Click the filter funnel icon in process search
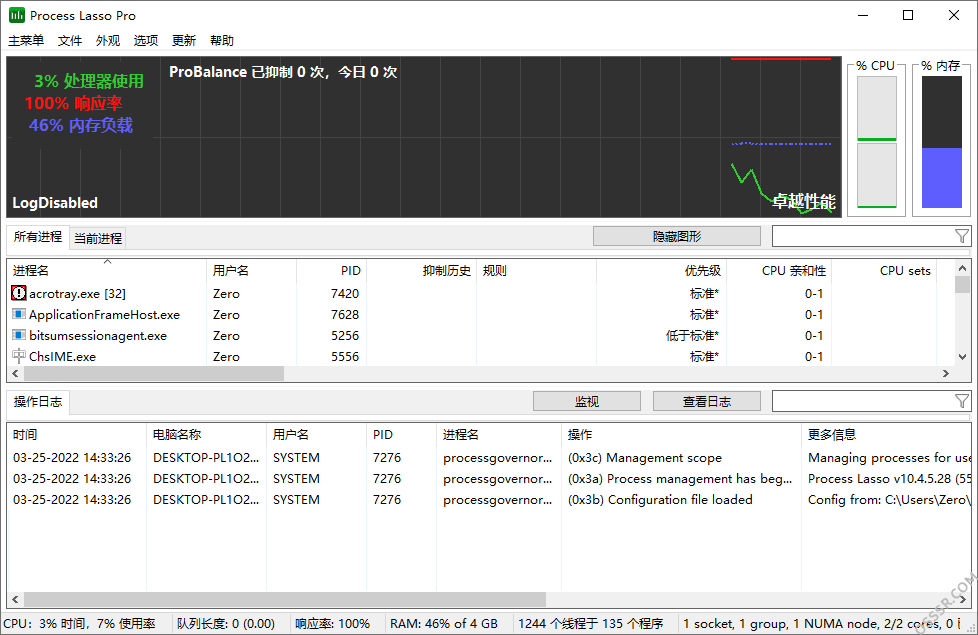This screenshot has height=635, width=978. coord(962,236)
